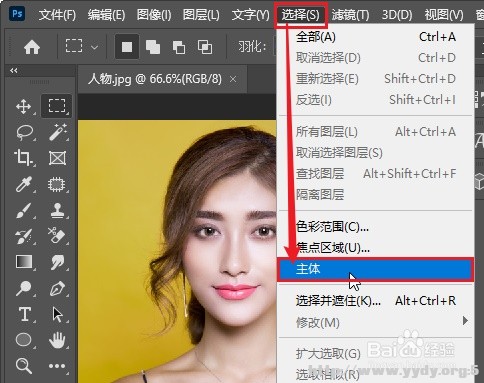Viewport: 484px width, 383px height.
Task: Open the Edit Toolbar three-dots button
Action: coord(57,366)
